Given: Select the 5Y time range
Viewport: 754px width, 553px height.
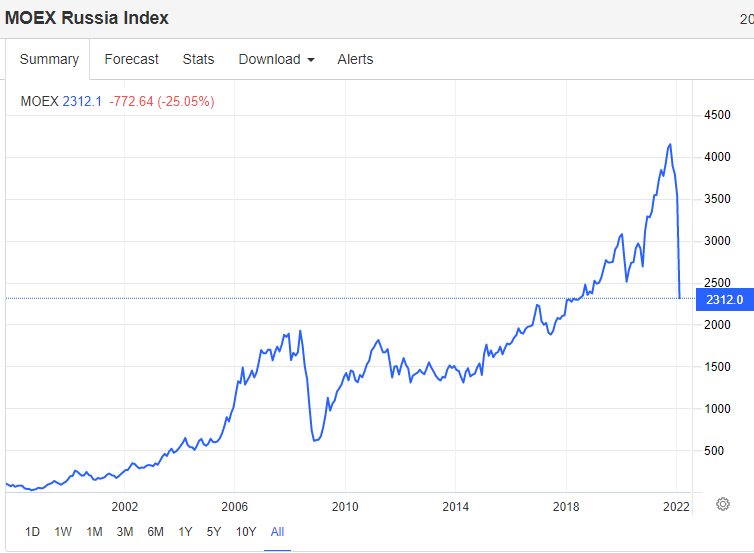Looking at the screenshot, I should [x=214, y=532].
